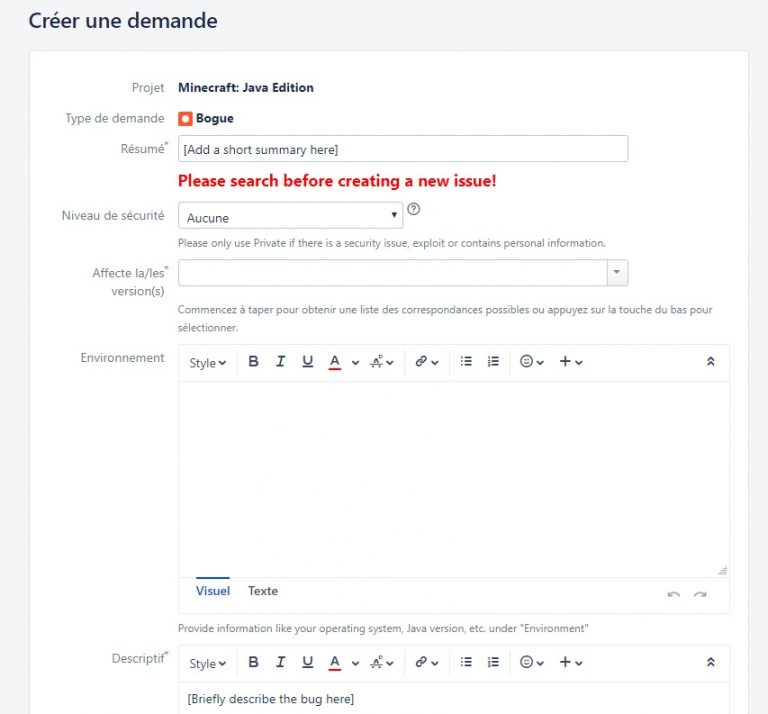Click inside the Environnement text area

pyautogui.click(x=453, y=475)
